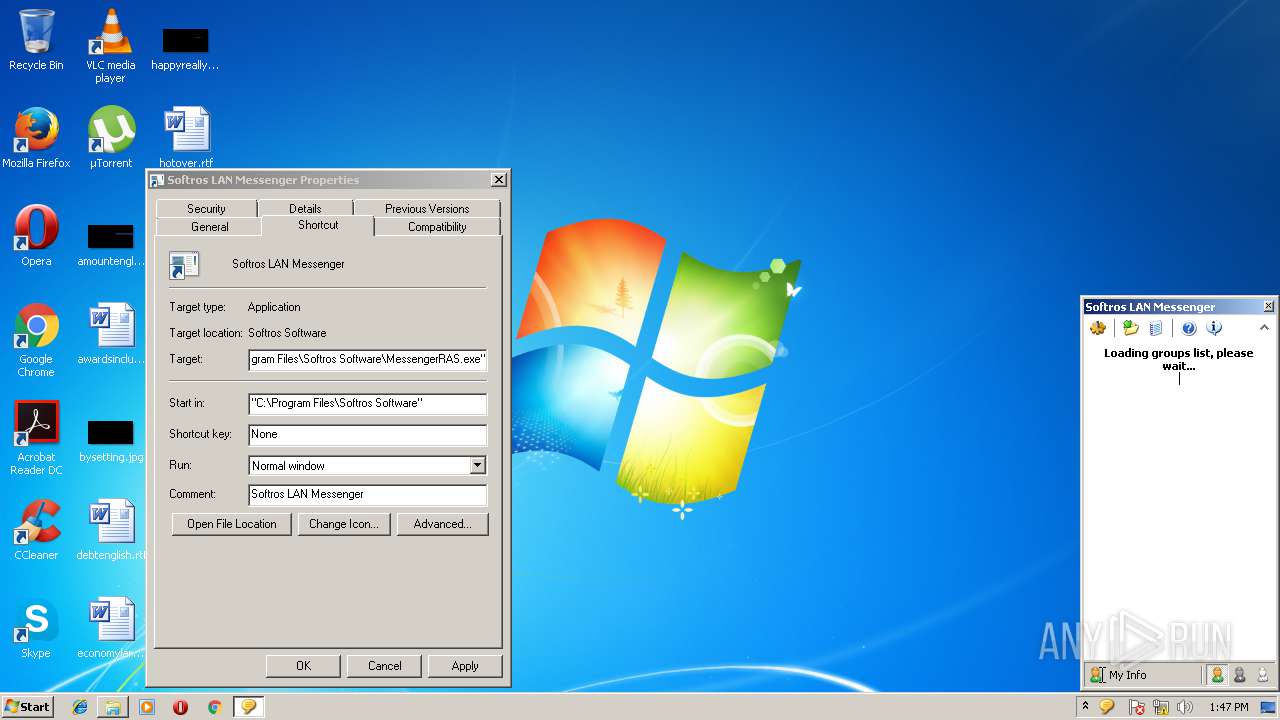Select the Mozilla Firefox desktop icon

coord(36,138)
